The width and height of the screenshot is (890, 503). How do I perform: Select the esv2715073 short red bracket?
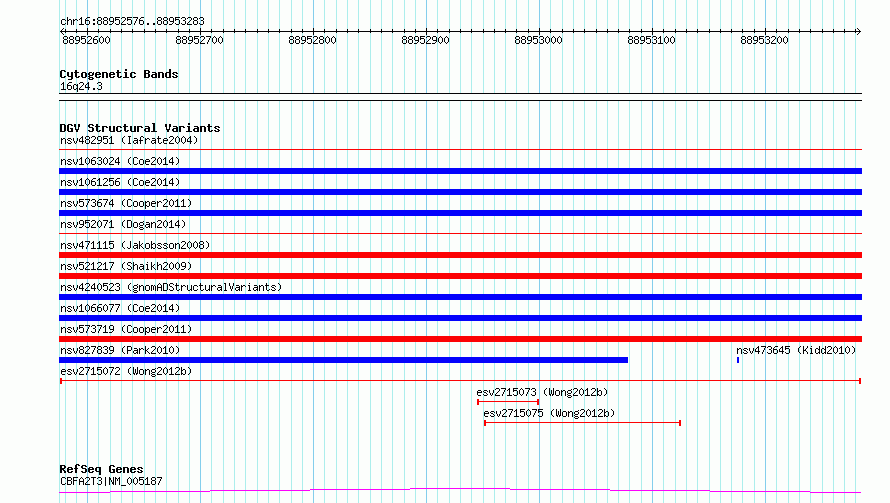[x=508, y=402]
